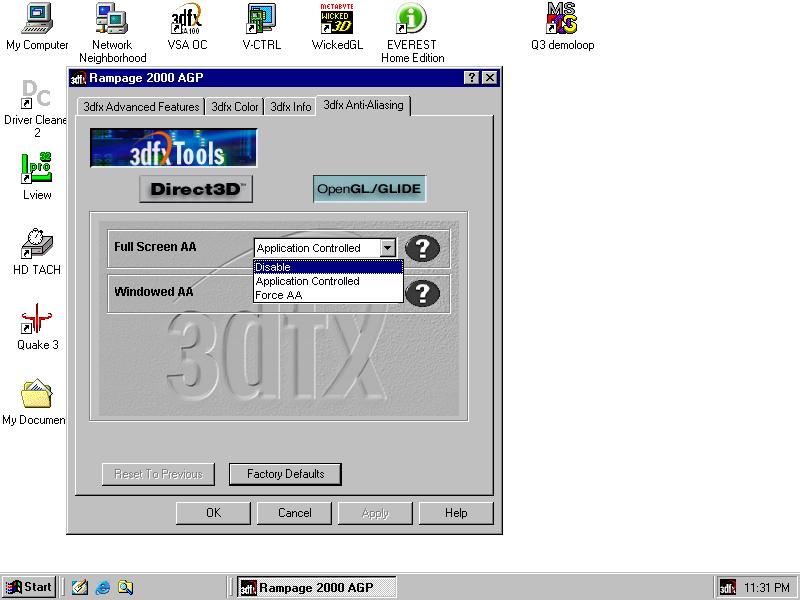Screen dimensions: 800x600
Task: Switch to the 3dfx Advanced Features tab
Action: pyautogui.click(x=141, y=107)
